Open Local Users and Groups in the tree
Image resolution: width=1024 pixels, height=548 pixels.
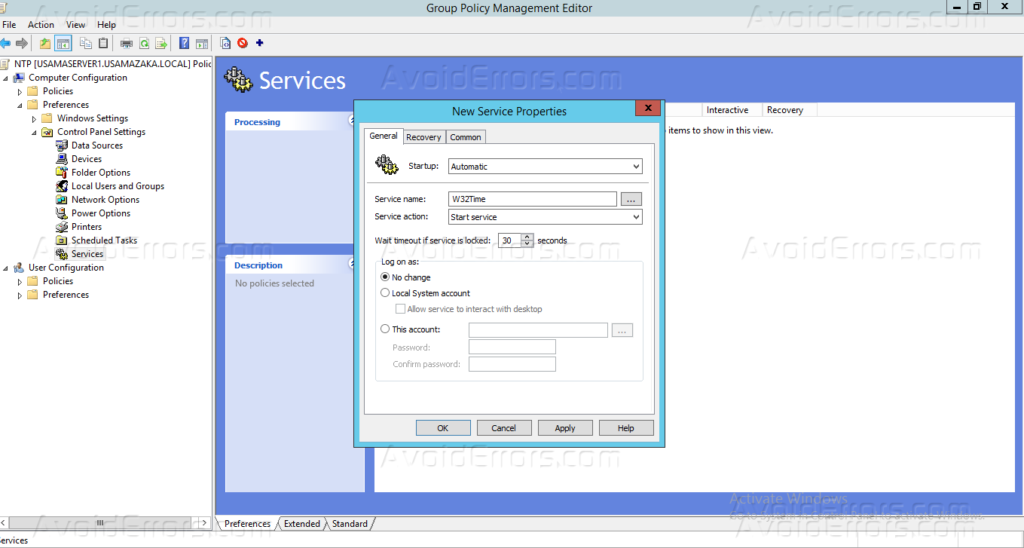tap(117, 186)
